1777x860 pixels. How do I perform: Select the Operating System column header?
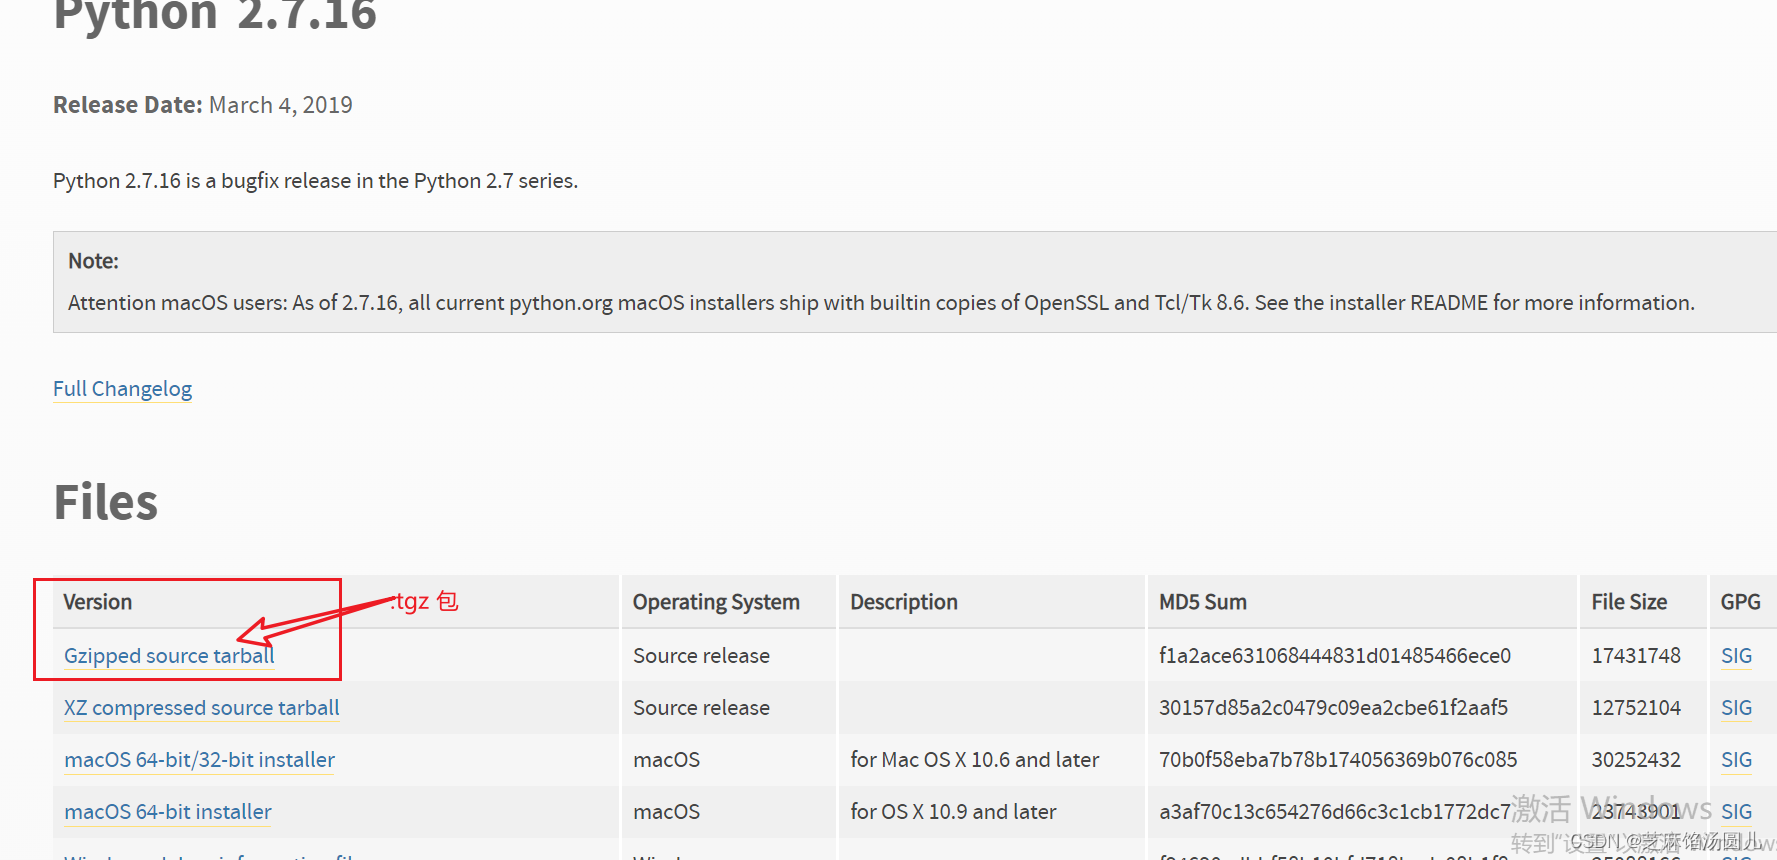coord(716,602)
